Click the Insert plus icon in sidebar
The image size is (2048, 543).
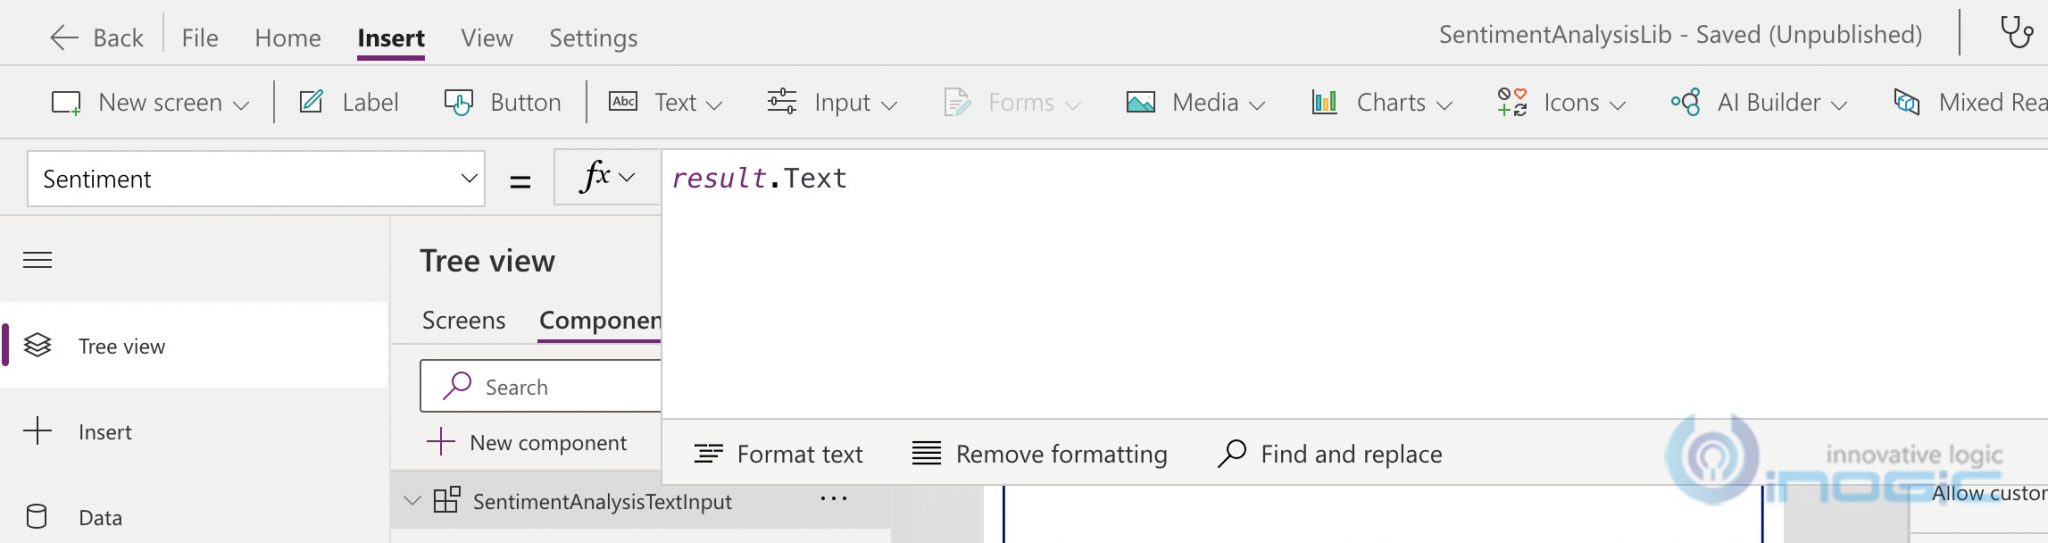[x=38, y=432]
